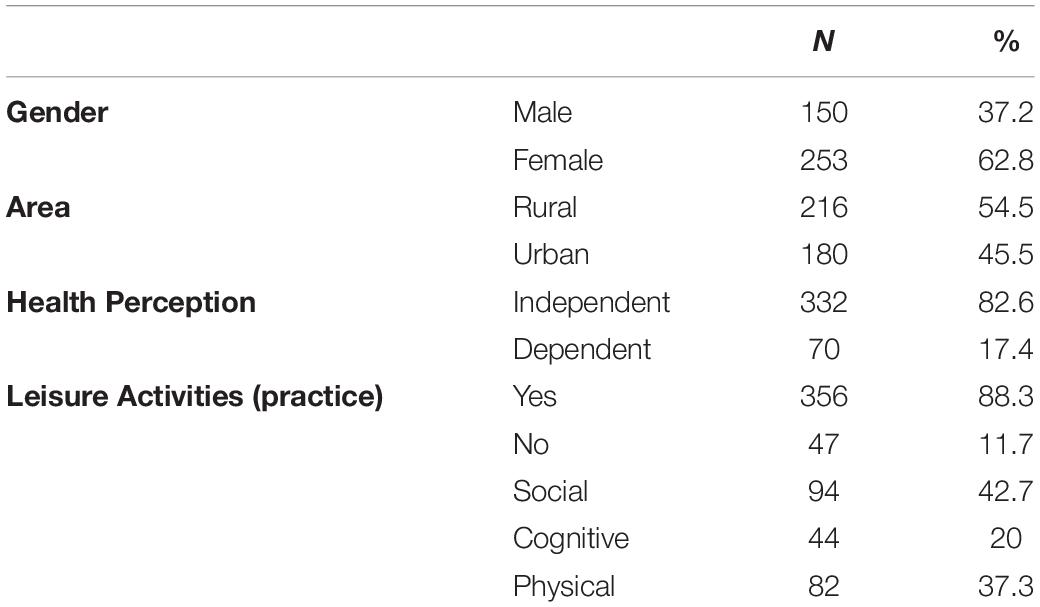This screenshot has height=607, width=1040.
Task: Click the Cognitive category label
Action: click(x=570, y=539)
